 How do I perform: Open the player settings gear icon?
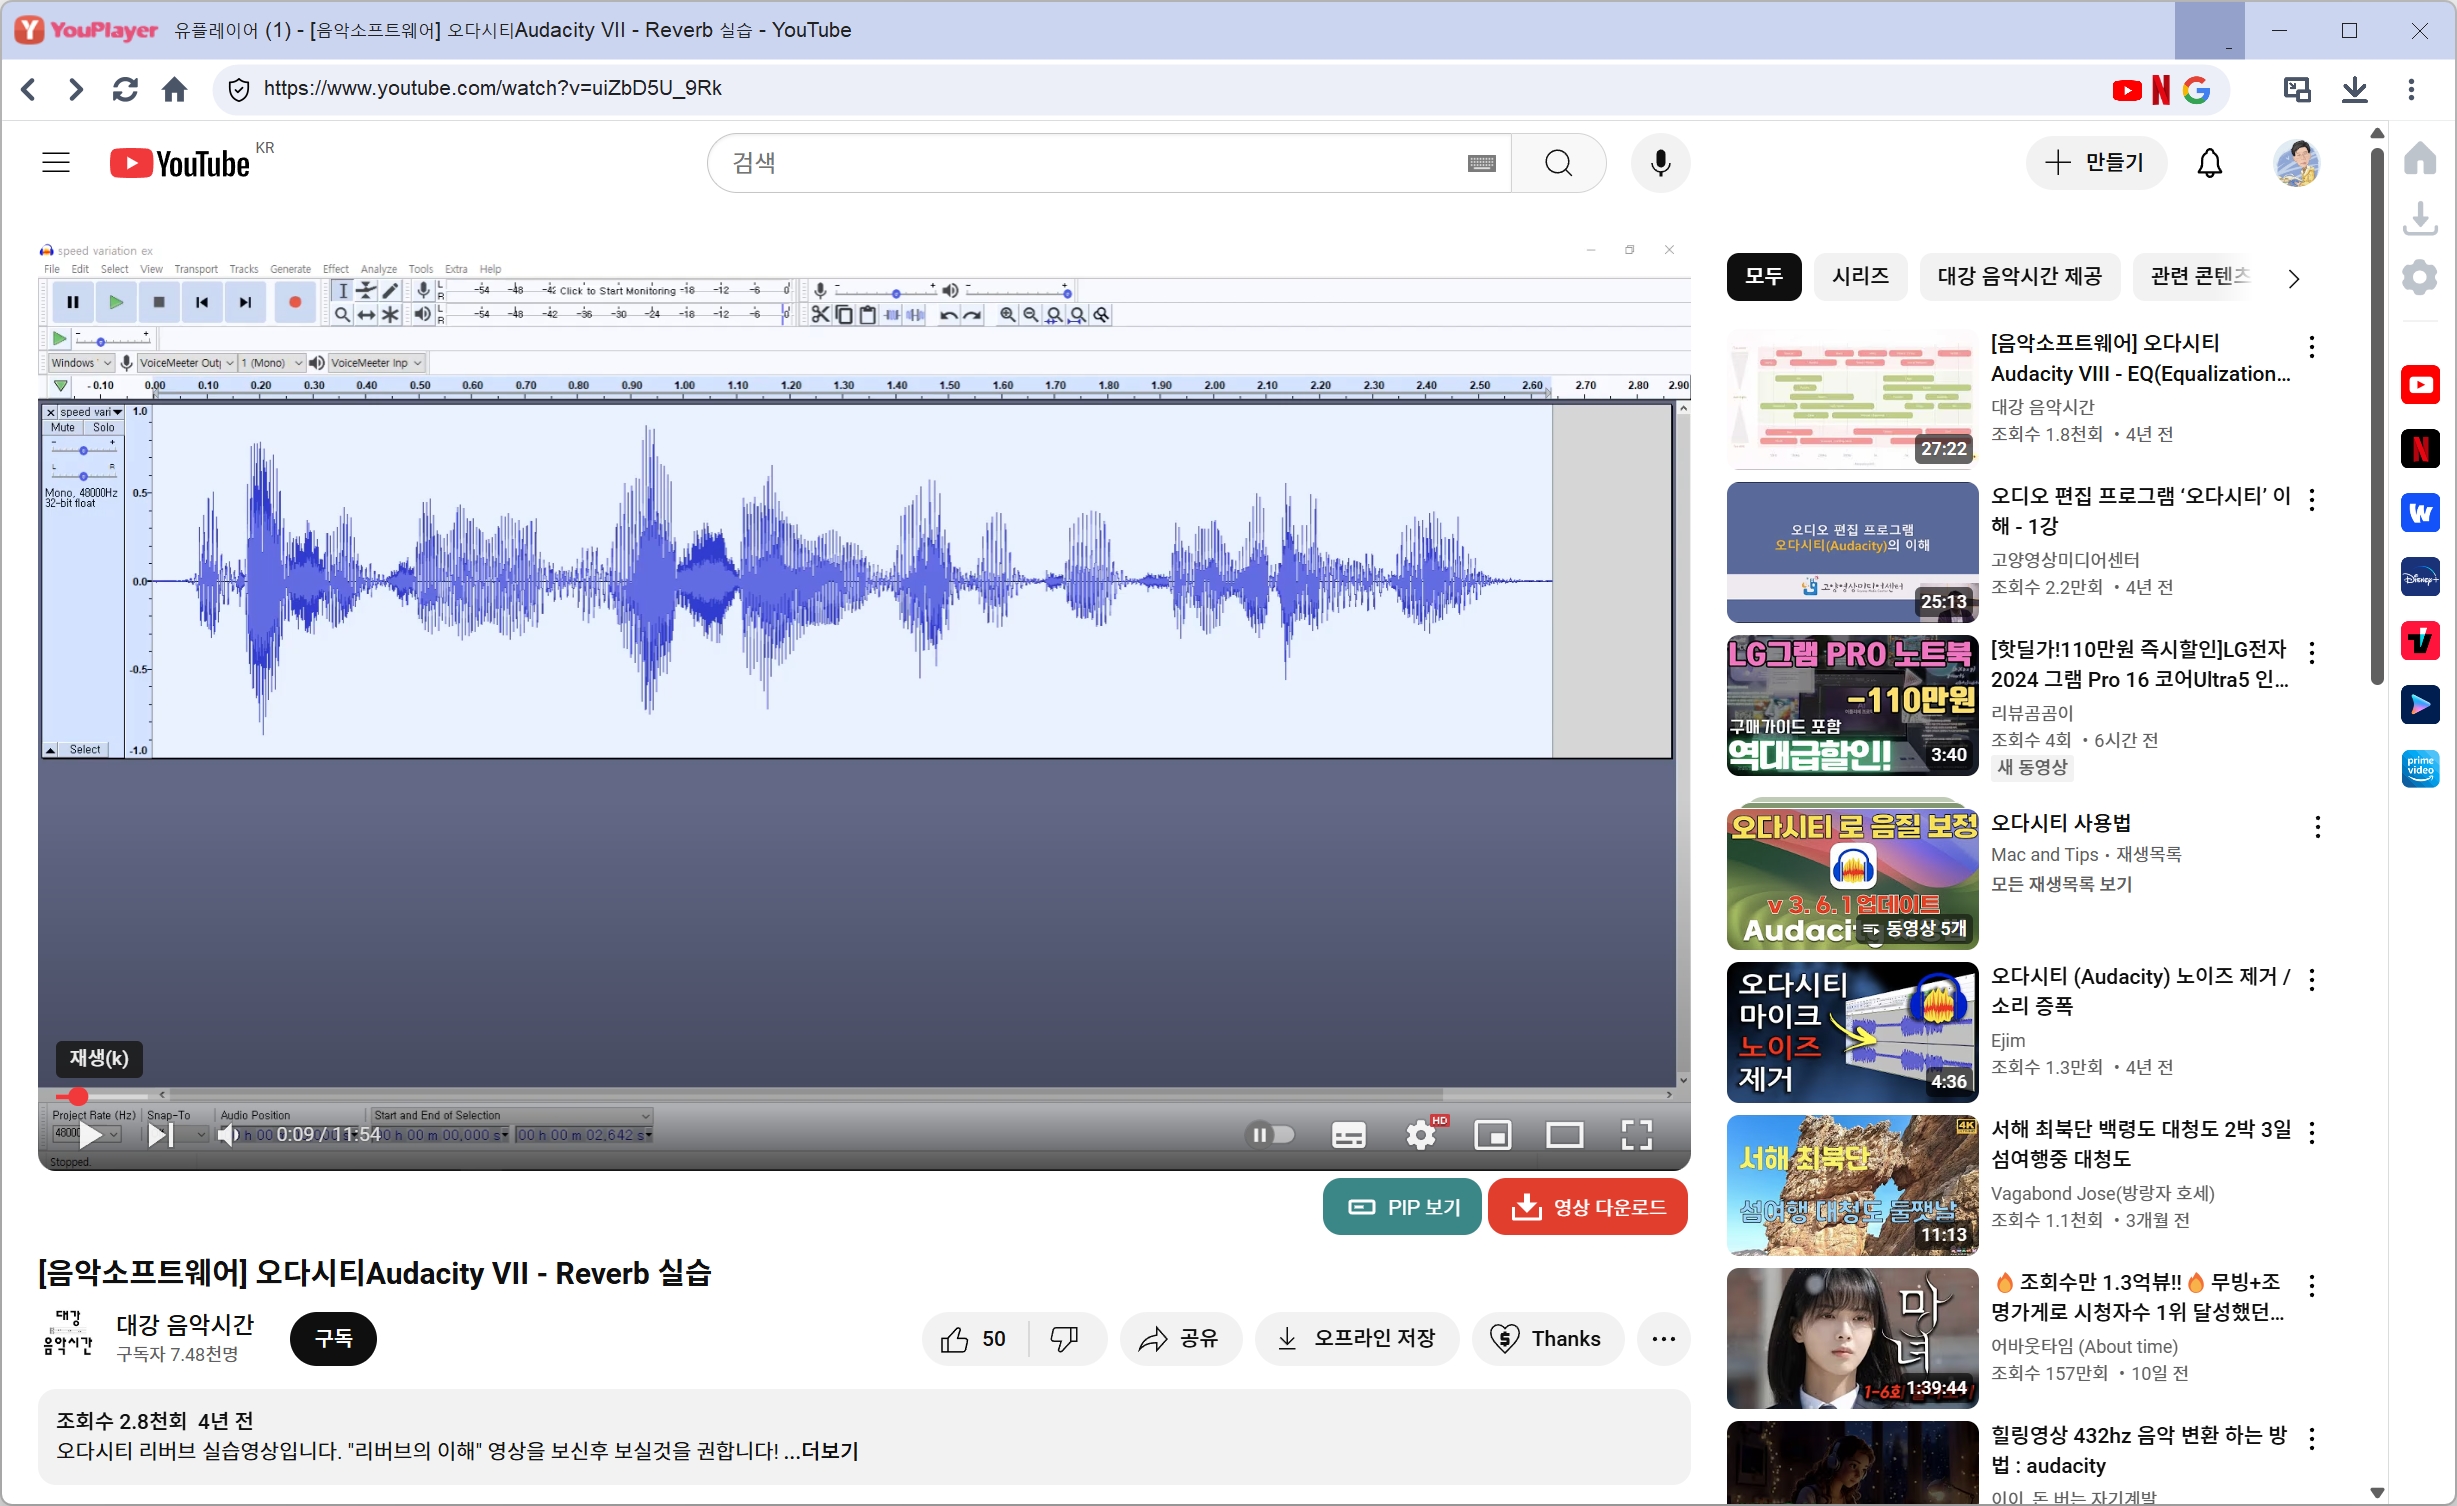pos(1420,1135)
